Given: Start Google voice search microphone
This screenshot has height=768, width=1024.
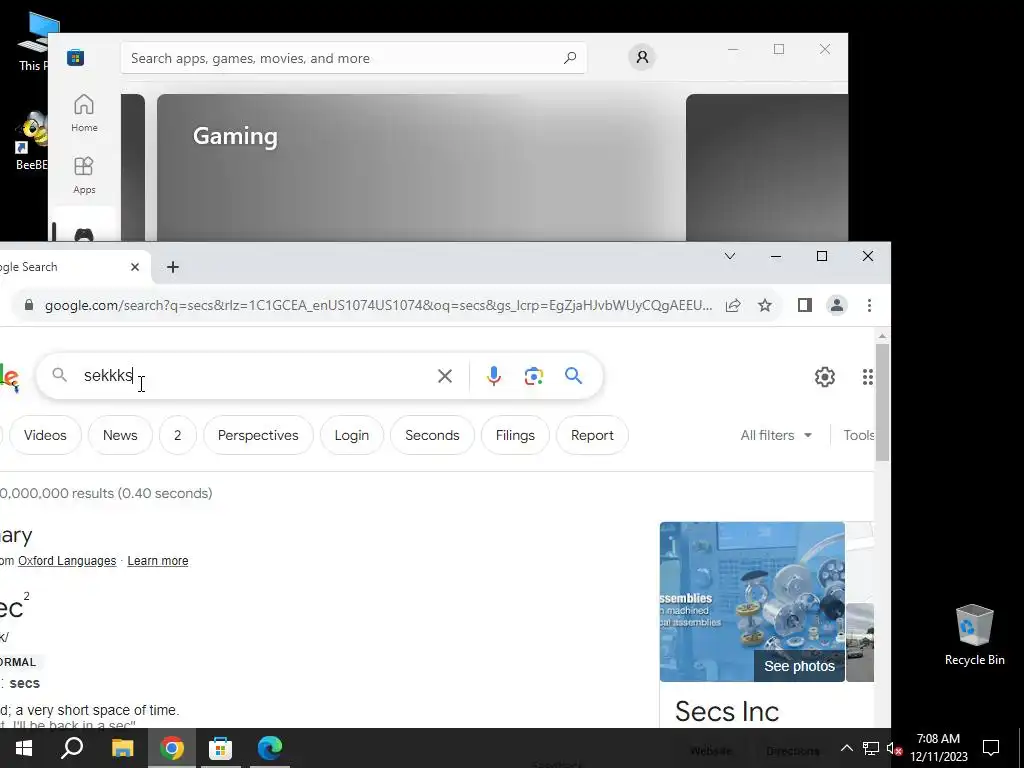Looking at the screenshot, I should pos(494,376).
